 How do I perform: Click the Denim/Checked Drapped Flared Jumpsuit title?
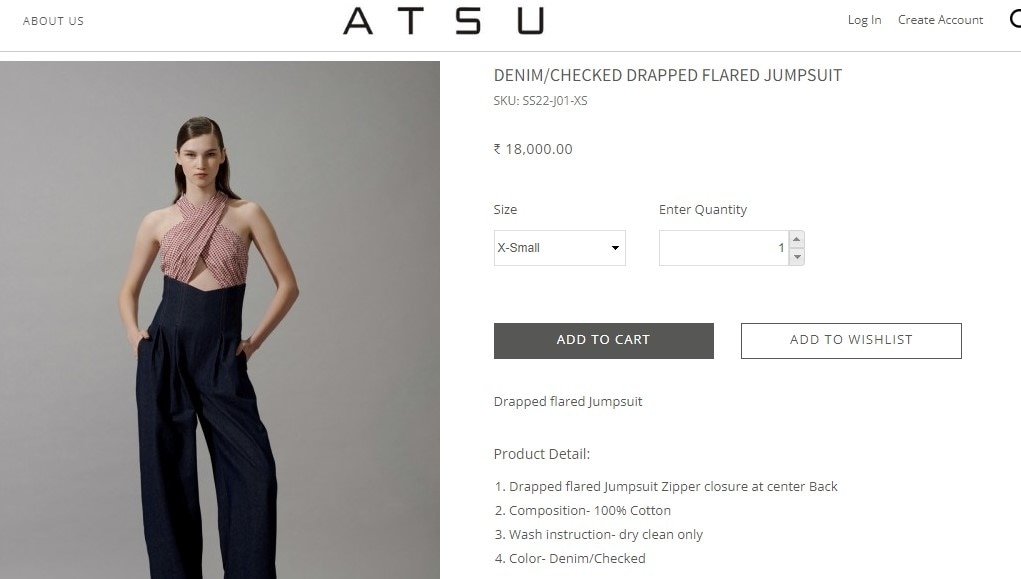(667, 76)
